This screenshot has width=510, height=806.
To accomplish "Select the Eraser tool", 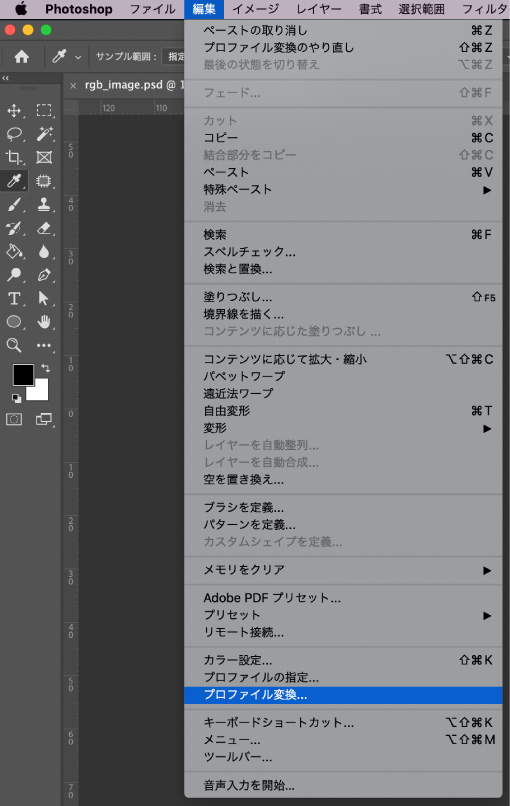I will click(x=44, y=228).
